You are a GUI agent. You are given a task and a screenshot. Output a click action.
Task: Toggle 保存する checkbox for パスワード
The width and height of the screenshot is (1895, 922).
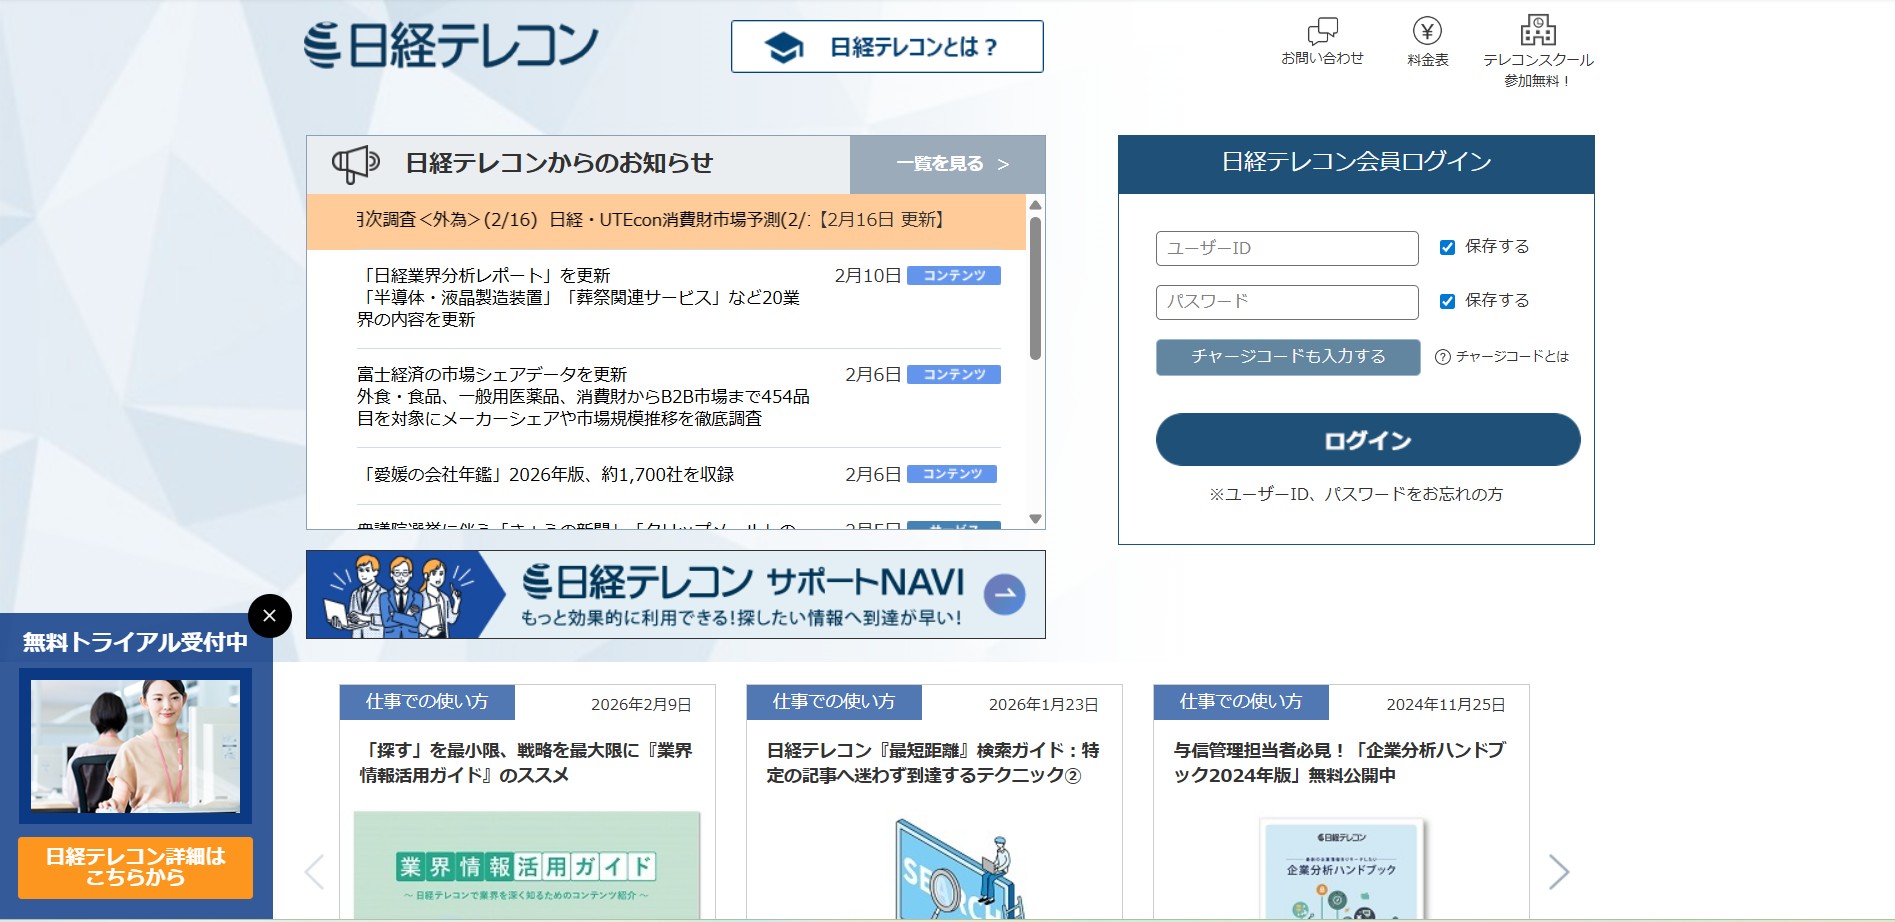(1447, 301)
